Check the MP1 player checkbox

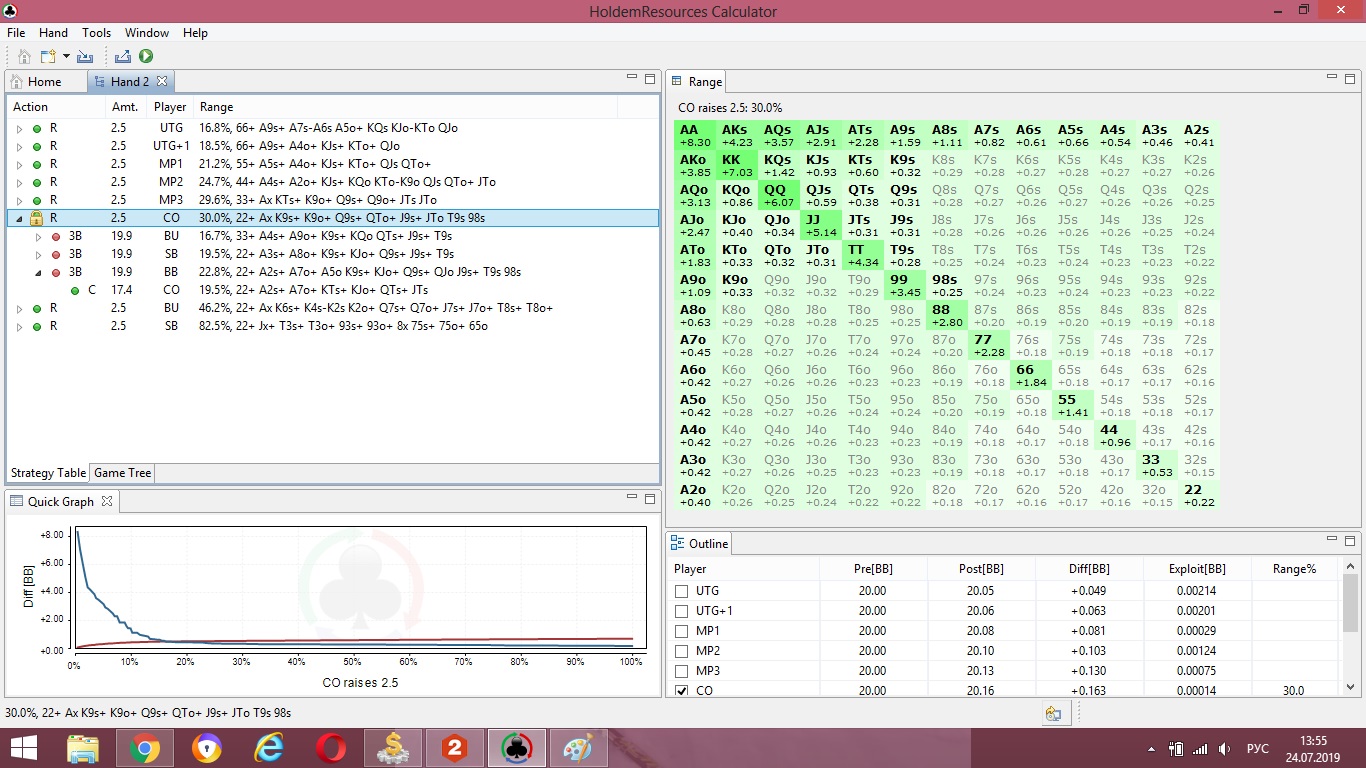coord(682,631)
